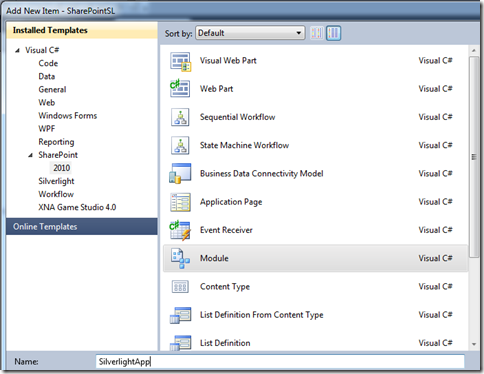The height and width of the screenshot is (374, 484).
Task: Click the Content Type name text
Action: [225, 287]
